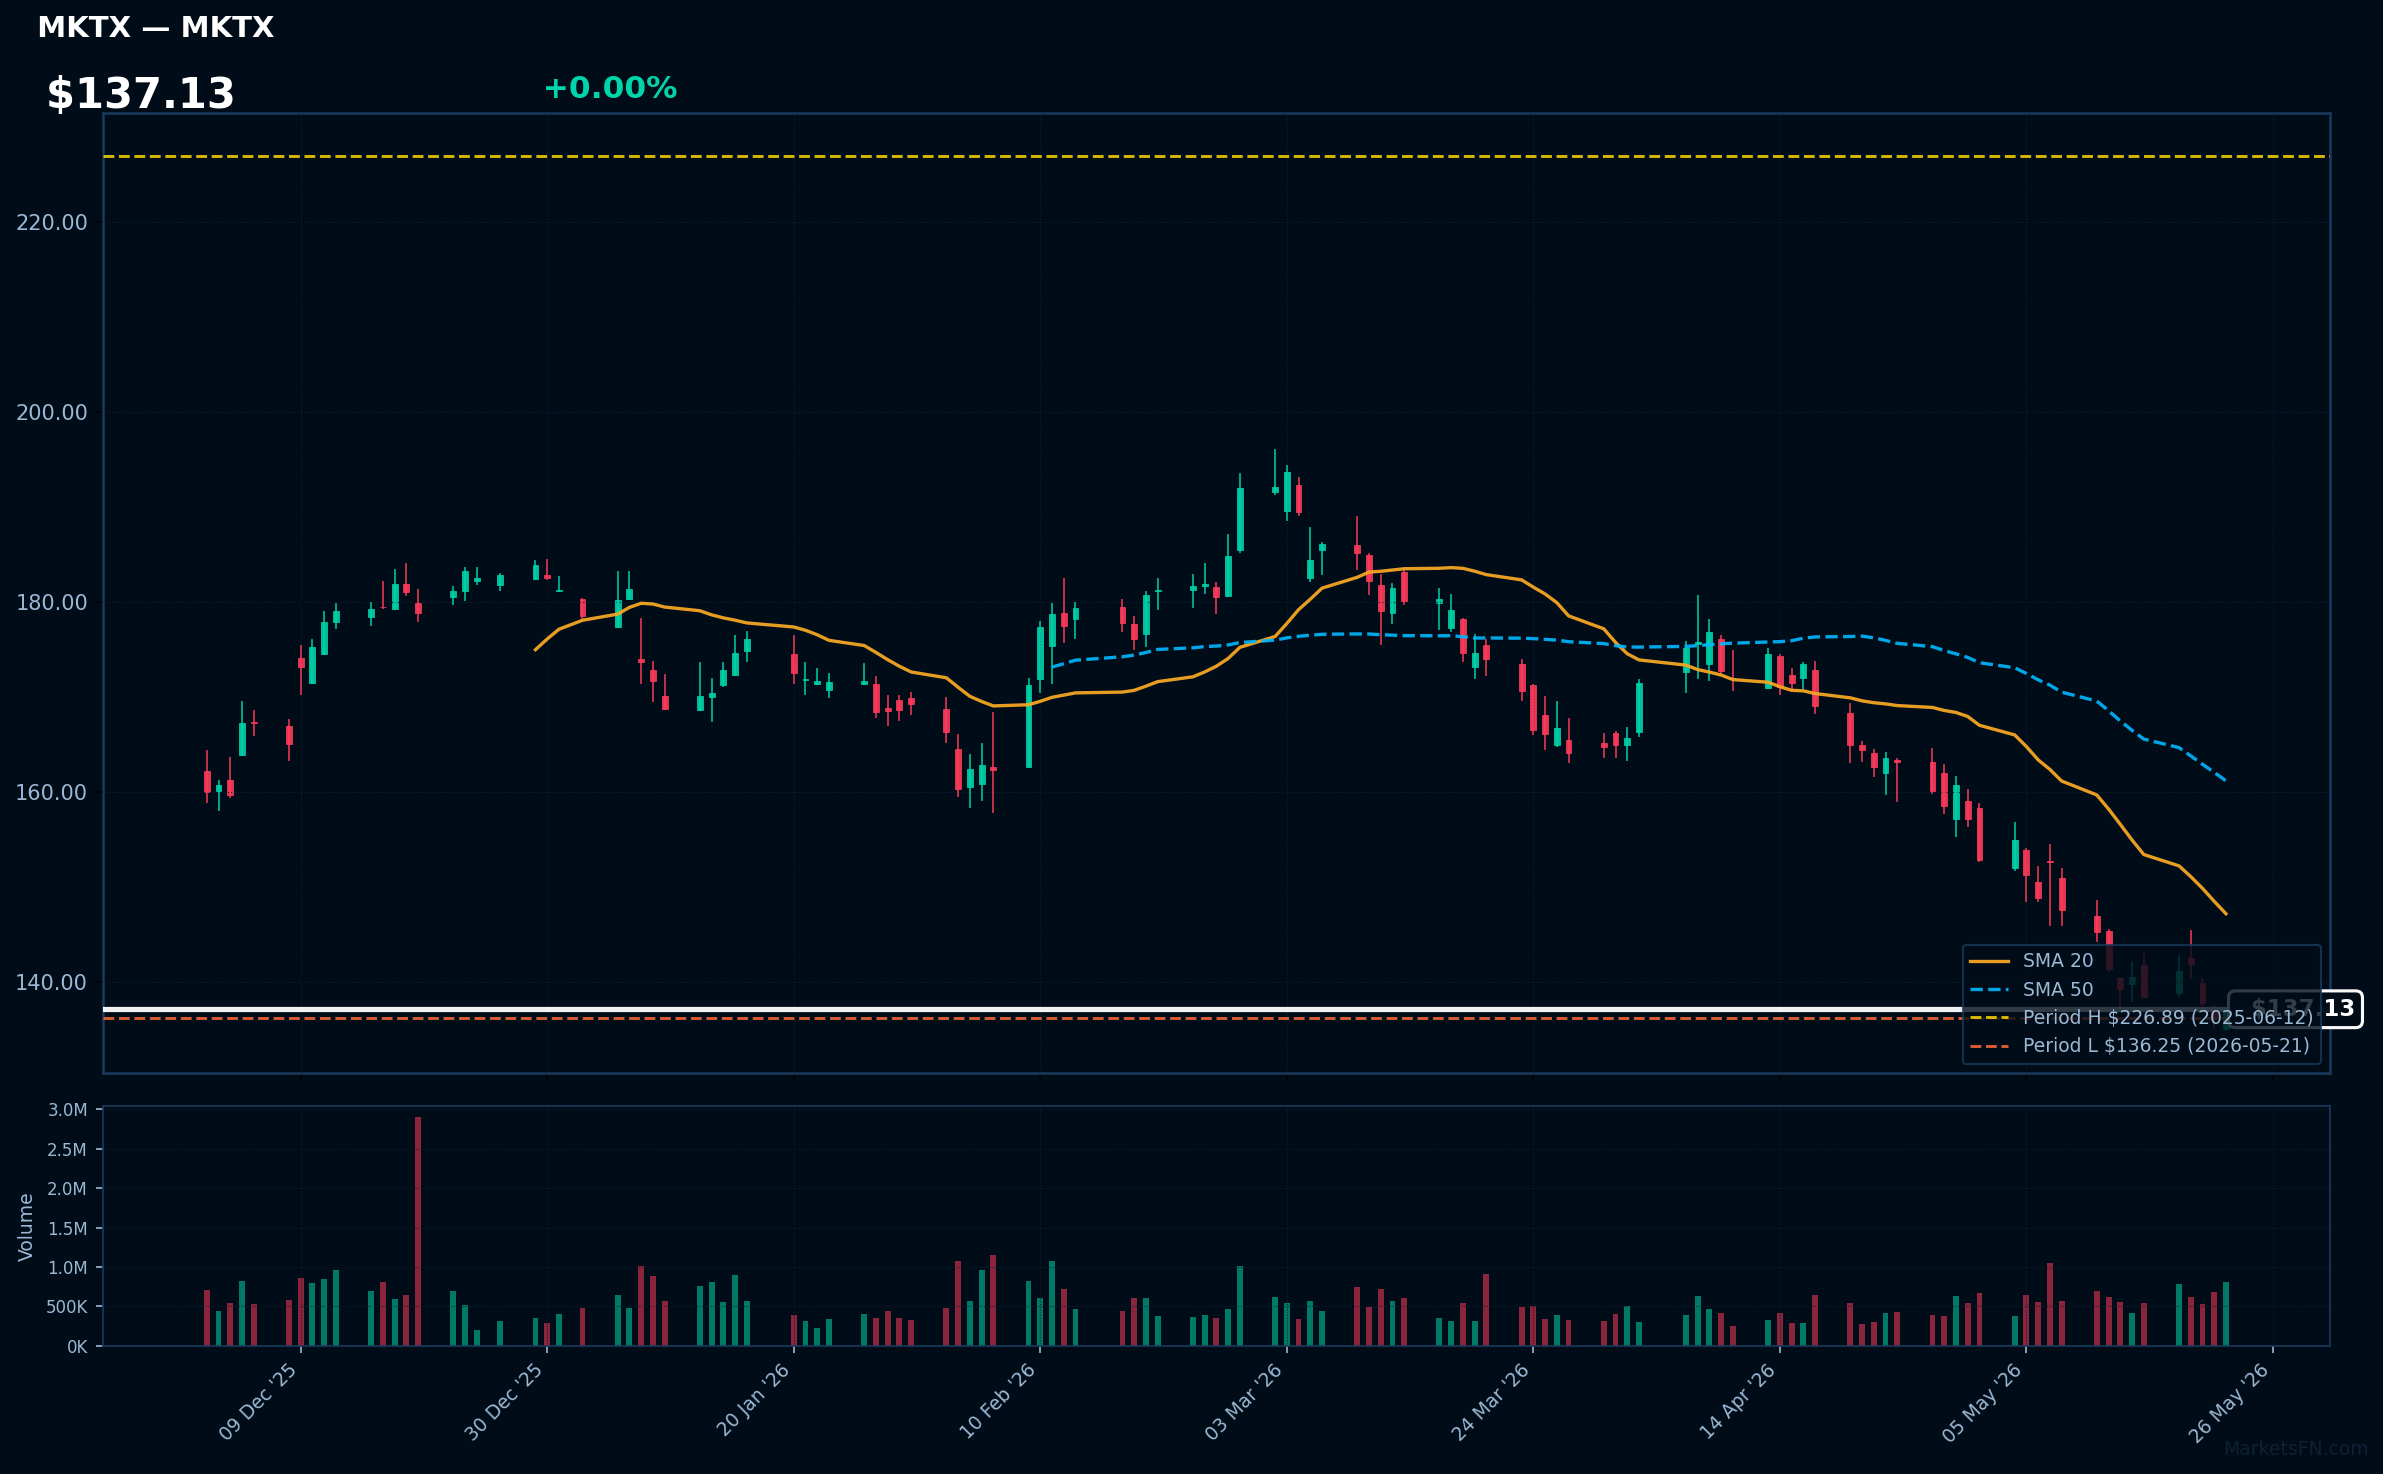The height and width of the screenshot is (1474, 2383).
Task: Click the 14 Apr '26 date label
Action: (x=1737, y=1401)
